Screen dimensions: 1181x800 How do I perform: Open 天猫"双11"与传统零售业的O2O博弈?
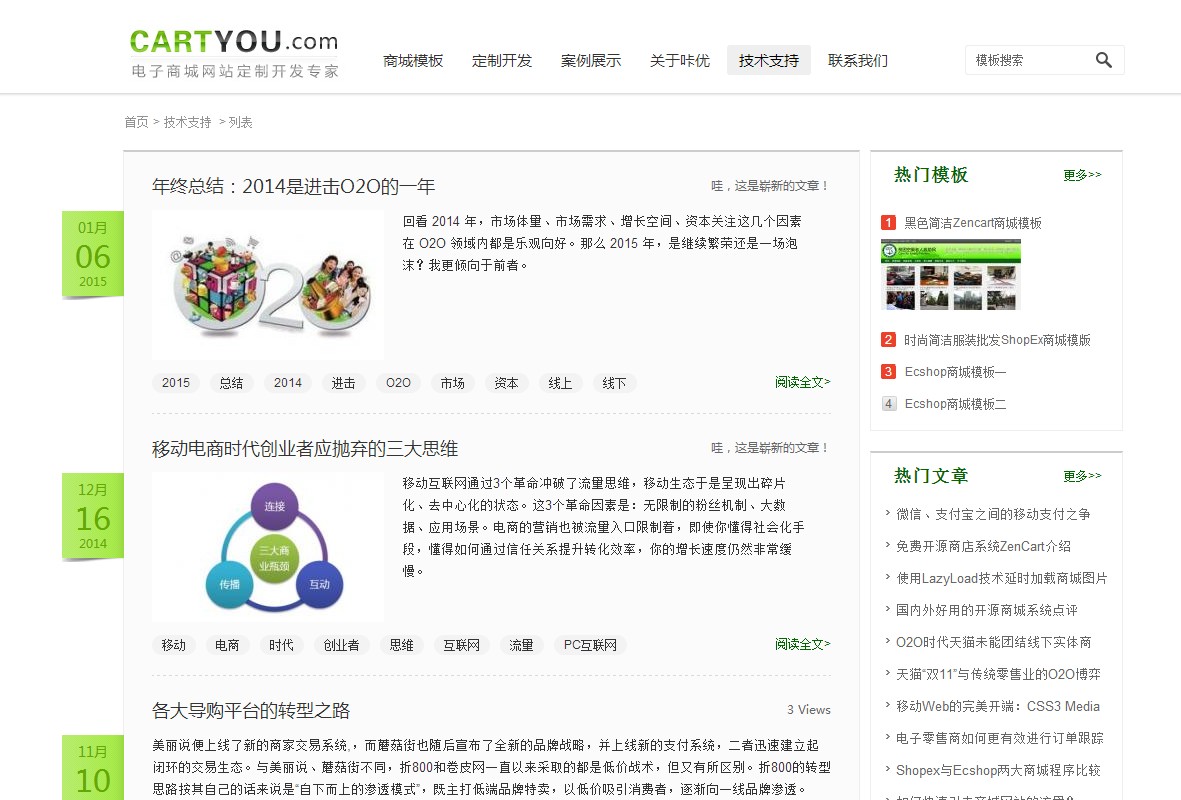coord(998,674)
